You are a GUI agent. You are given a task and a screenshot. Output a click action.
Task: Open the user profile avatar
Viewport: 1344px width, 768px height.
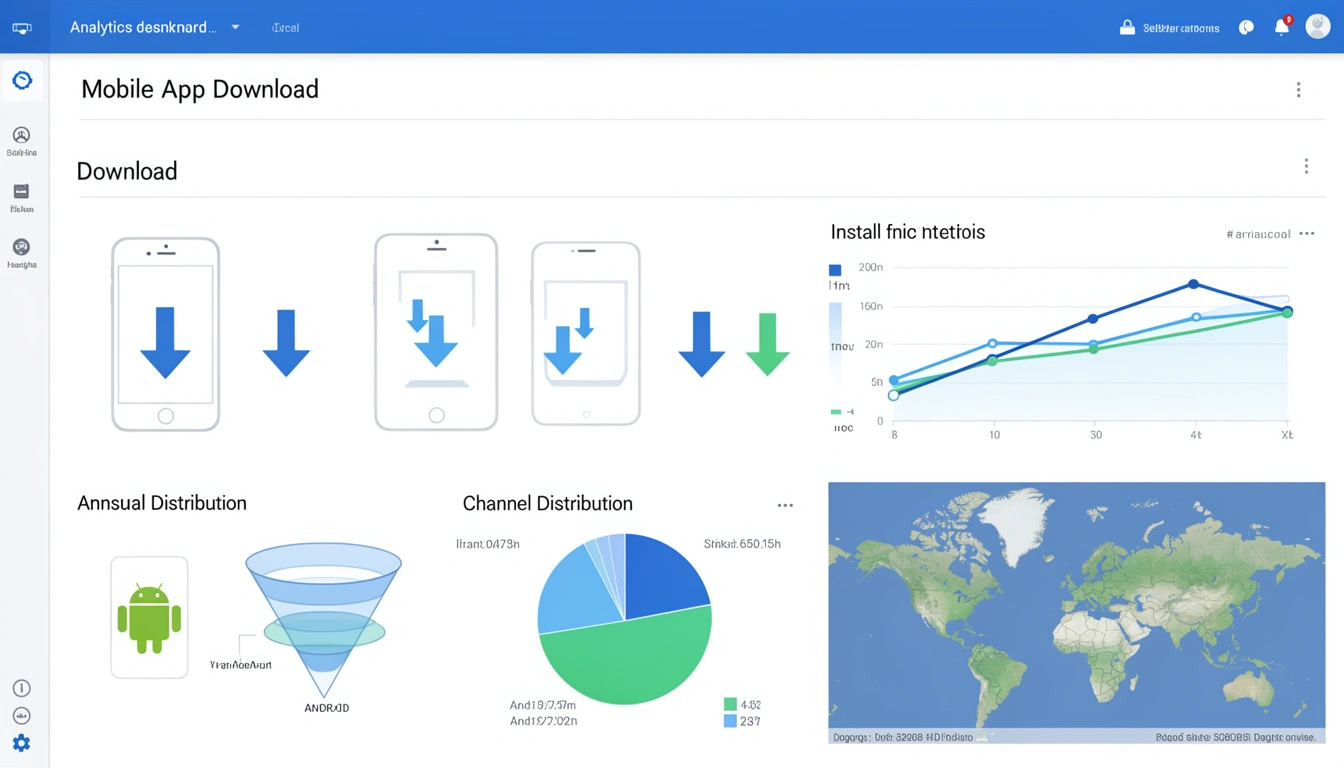pos(1317,26)
